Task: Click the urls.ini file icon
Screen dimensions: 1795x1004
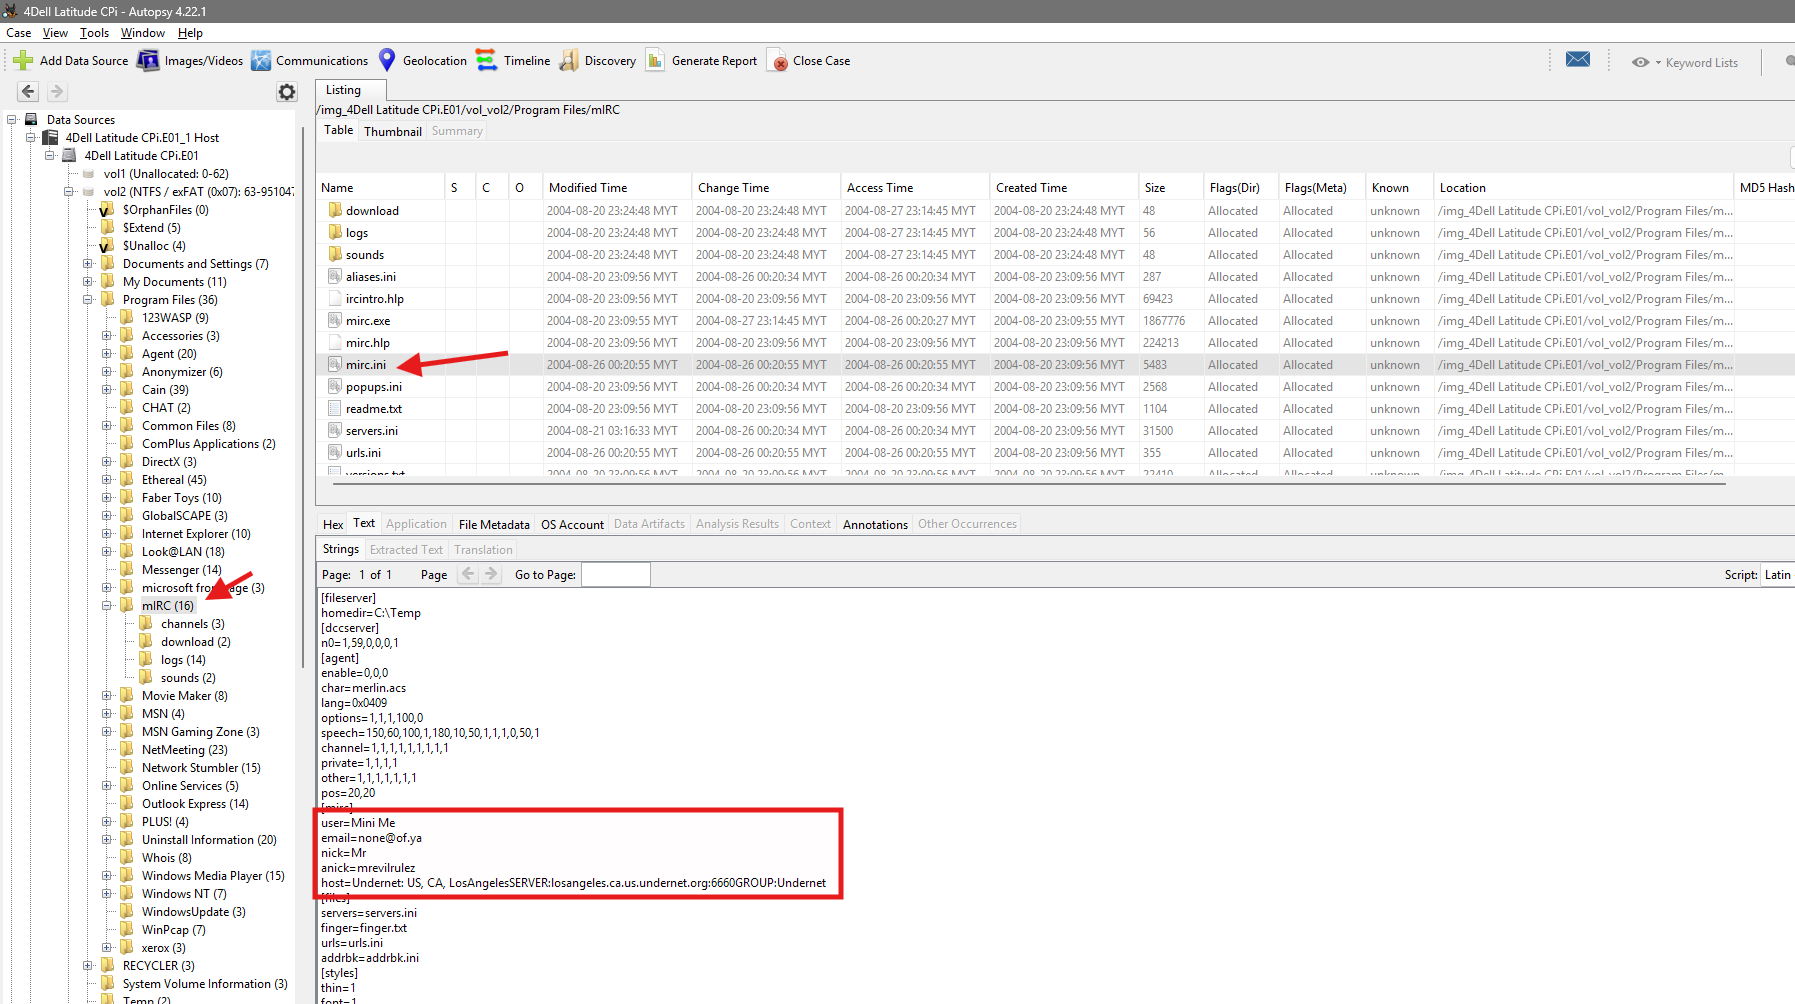Action: (335, 453)
